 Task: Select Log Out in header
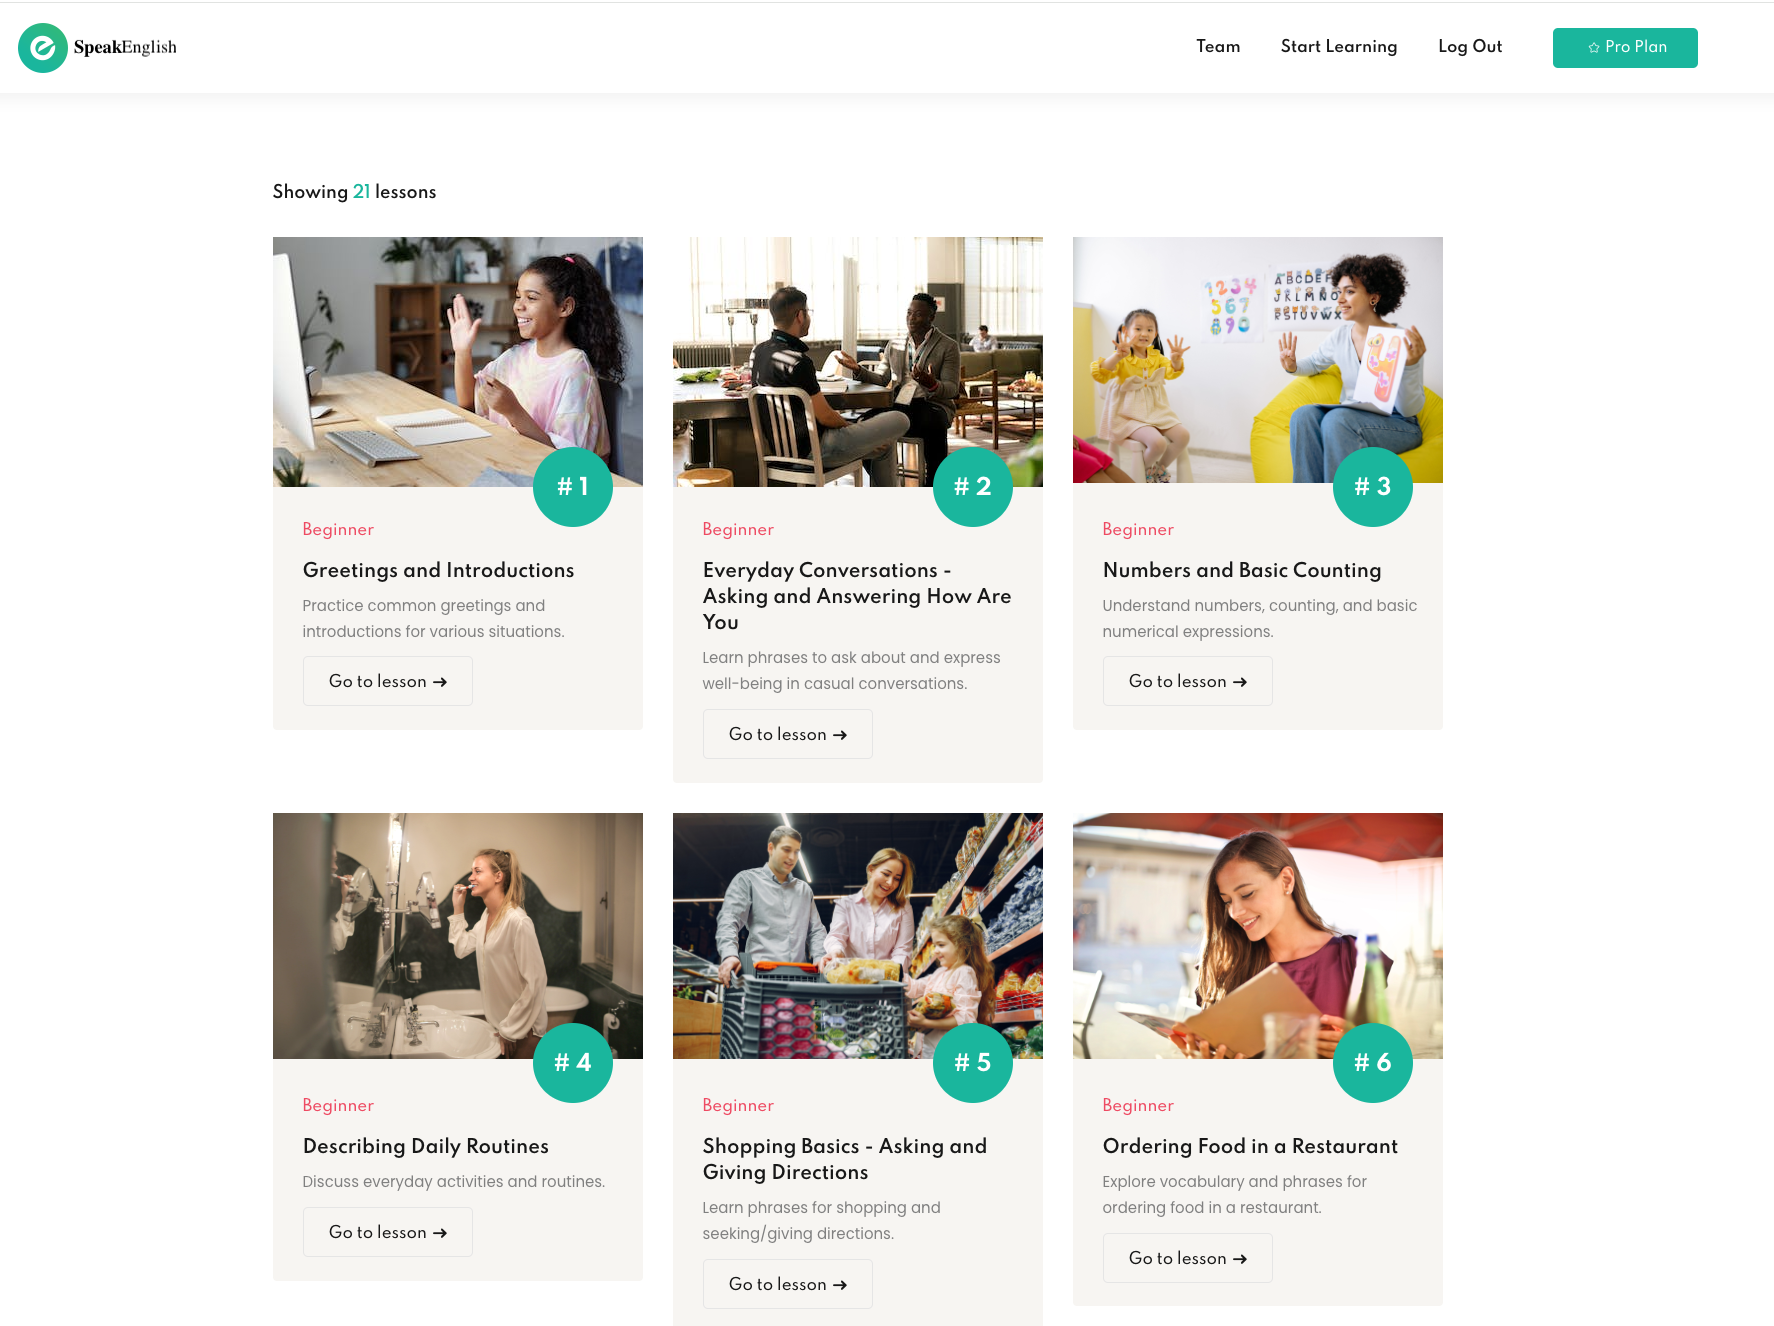pyautogui.click(x=1470, y=47)
